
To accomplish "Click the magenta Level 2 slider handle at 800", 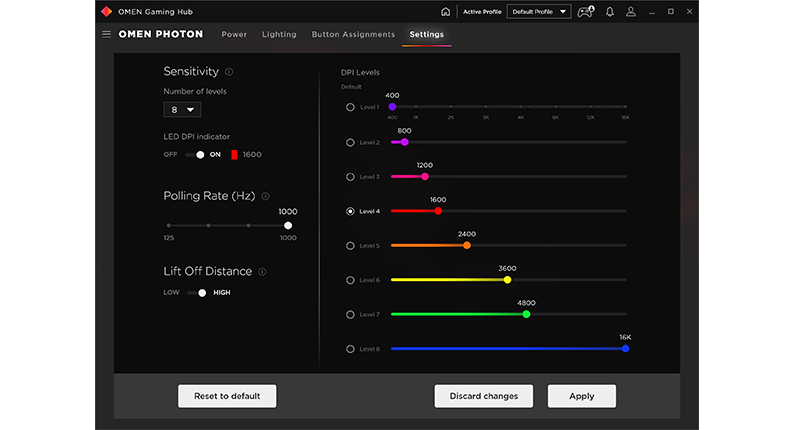I will click(404, 142).
